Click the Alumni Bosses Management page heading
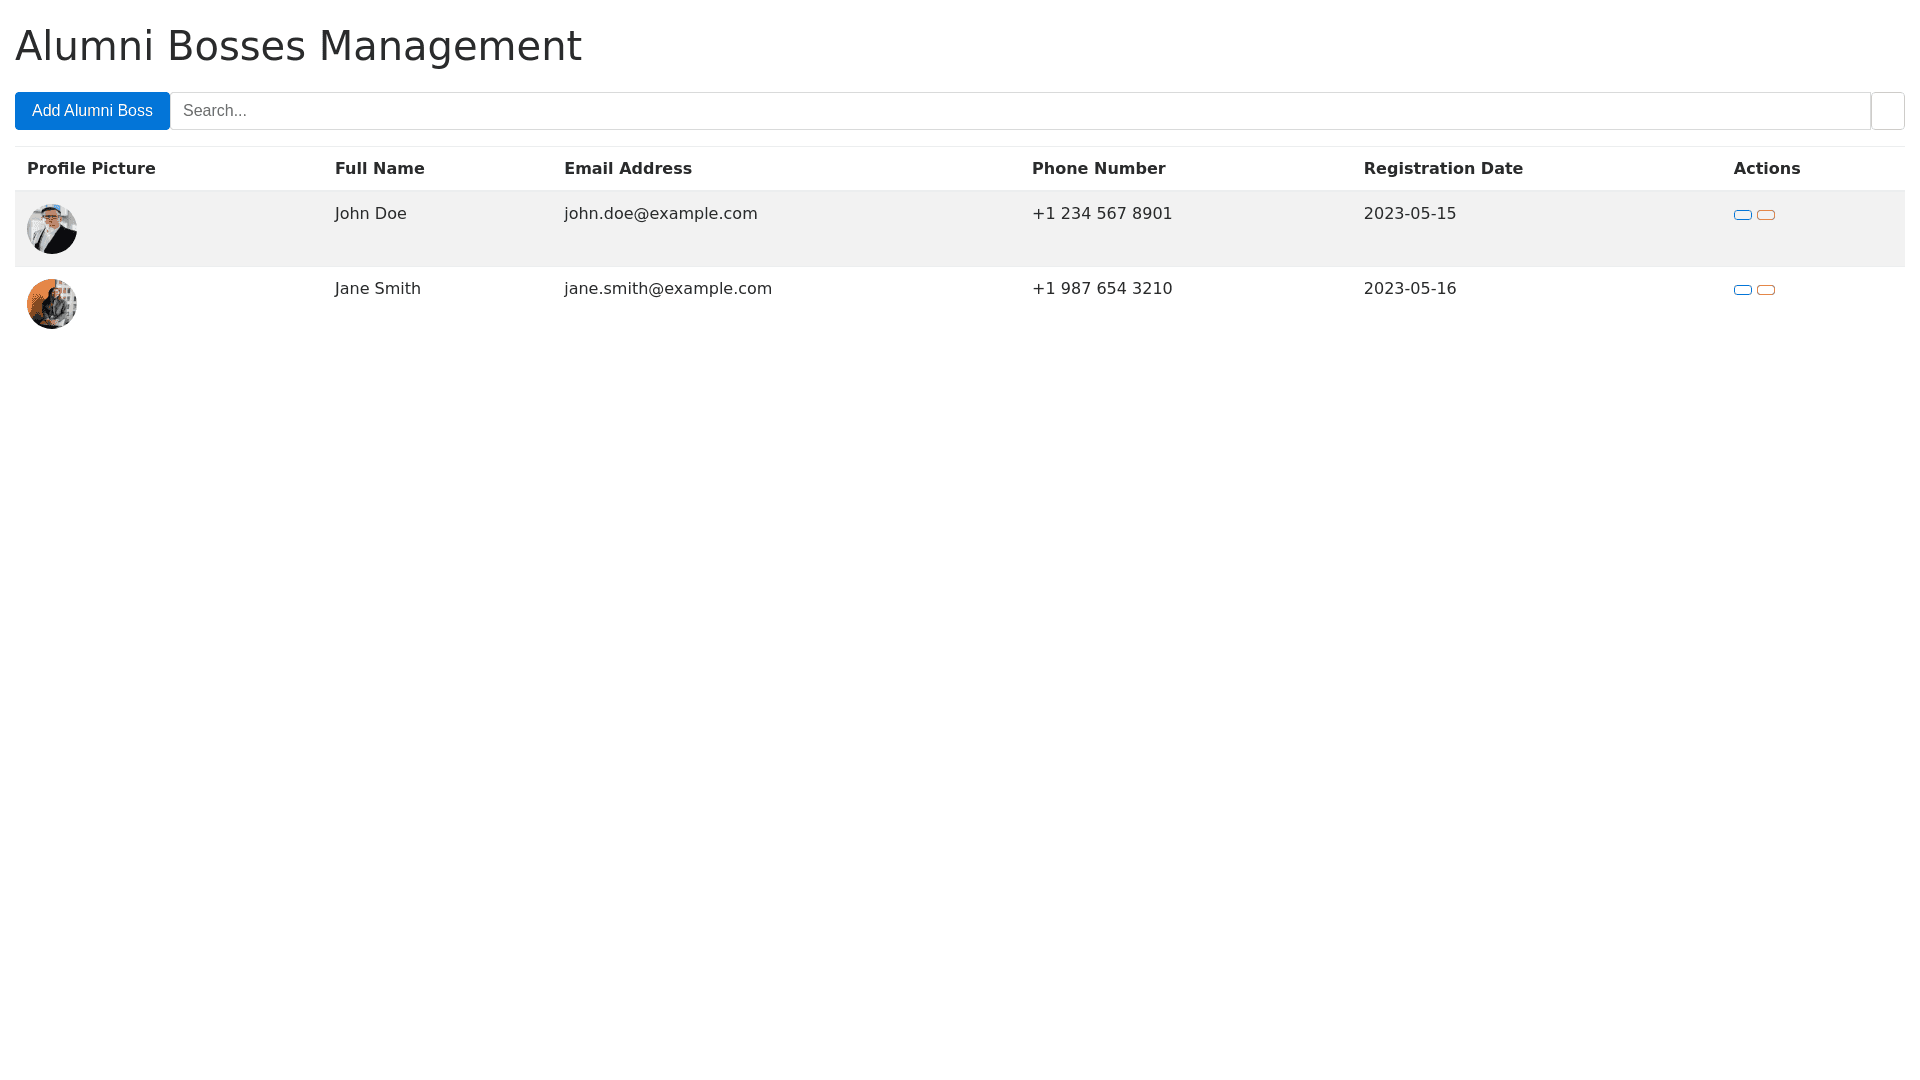The image size is (1920, 1080). tap(298, 46)
